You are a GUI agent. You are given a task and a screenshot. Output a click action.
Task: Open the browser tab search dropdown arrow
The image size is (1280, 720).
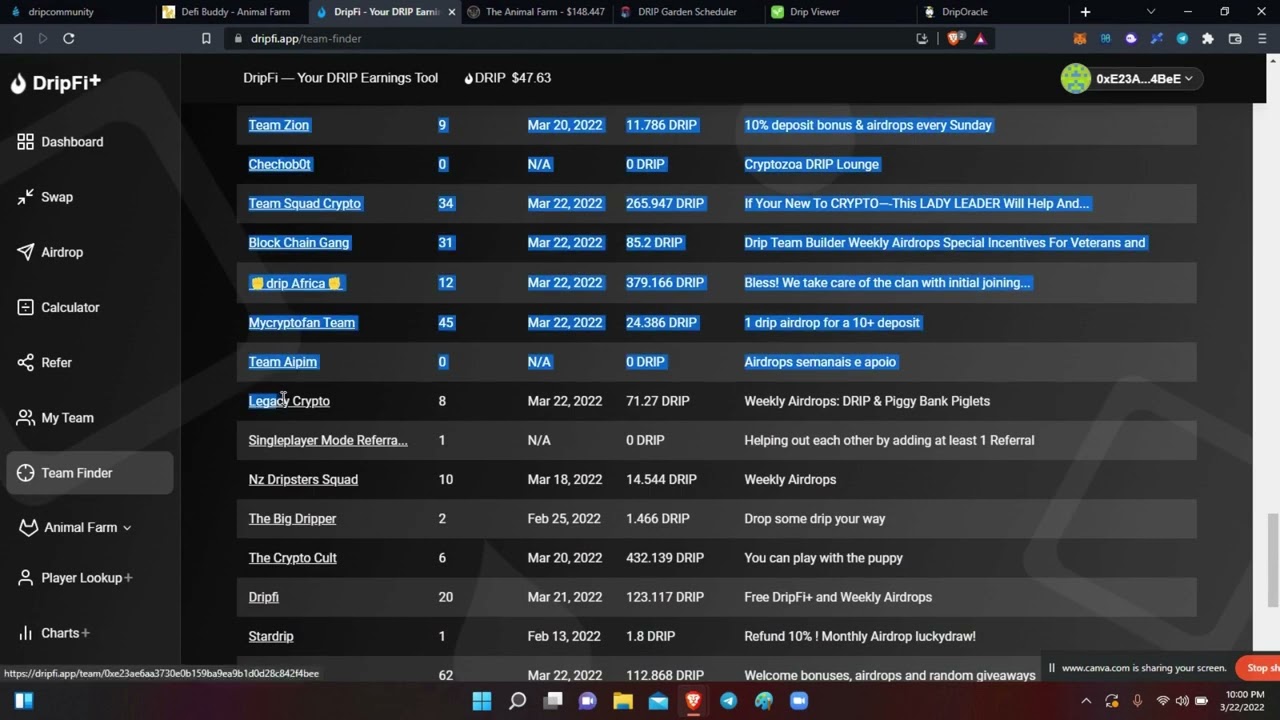(x=1151, y=12)
